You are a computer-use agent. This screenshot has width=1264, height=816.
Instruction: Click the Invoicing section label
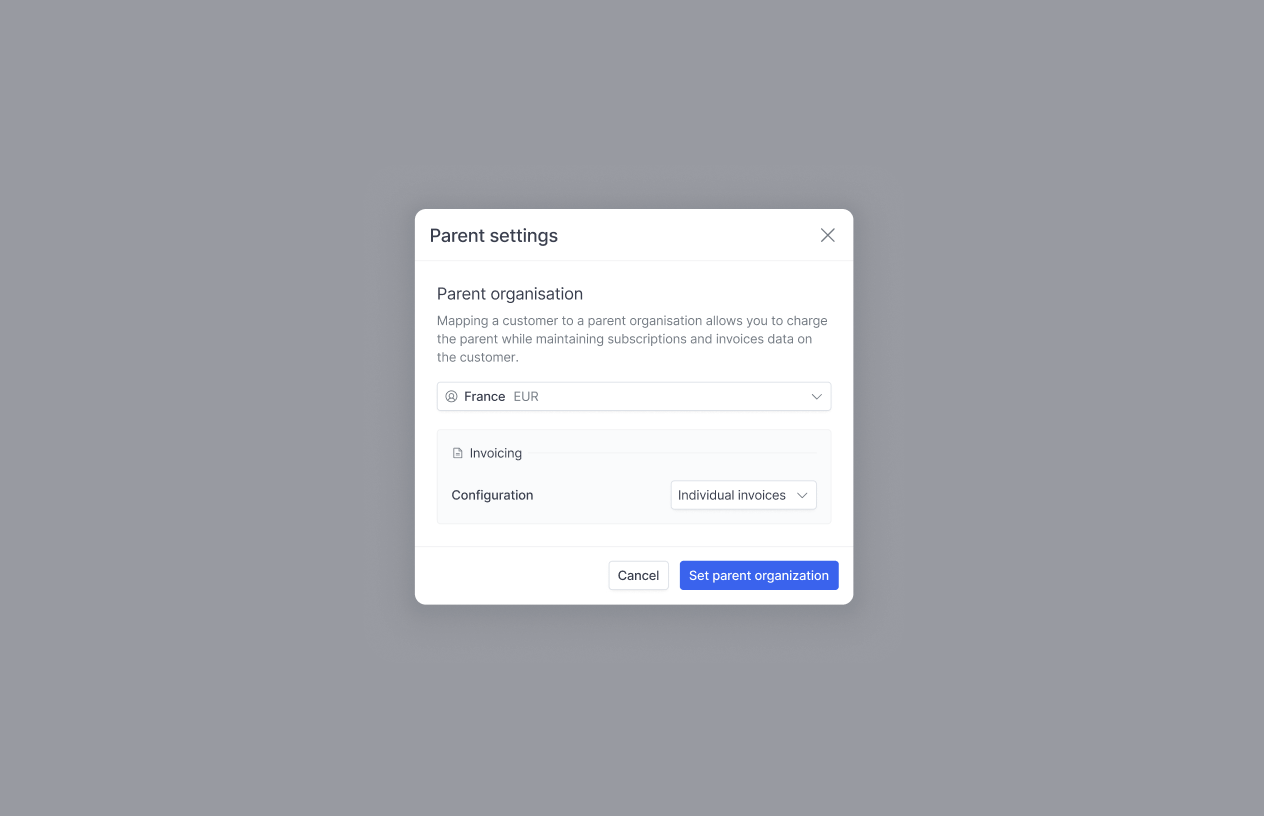click(496, 453)
